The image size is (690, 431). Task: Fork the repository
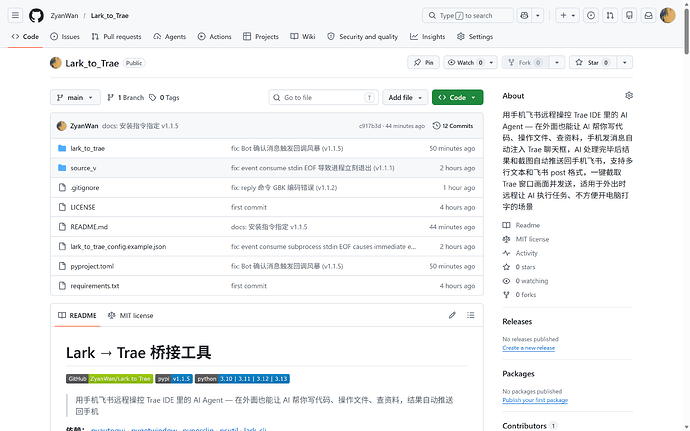[525, 63]
